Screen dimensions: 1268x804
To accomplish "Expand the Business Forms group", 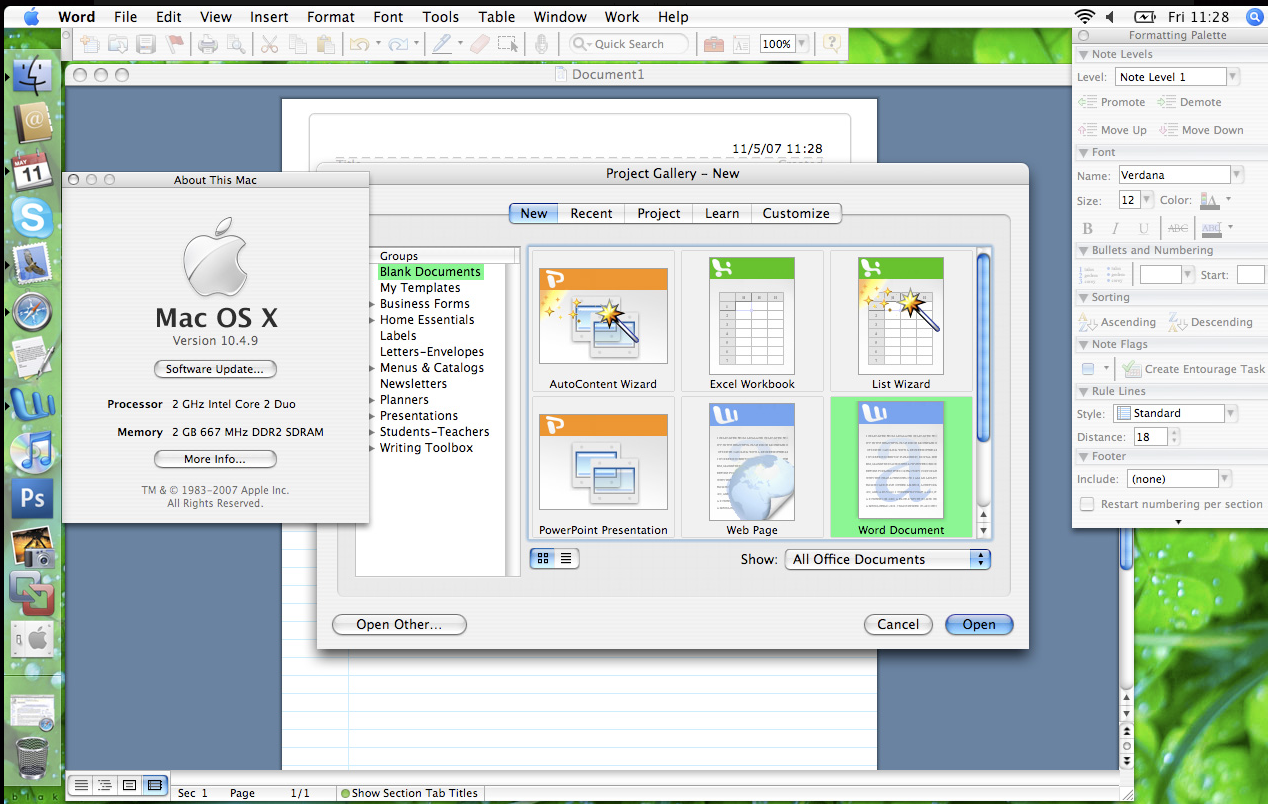I will (372, 304).
